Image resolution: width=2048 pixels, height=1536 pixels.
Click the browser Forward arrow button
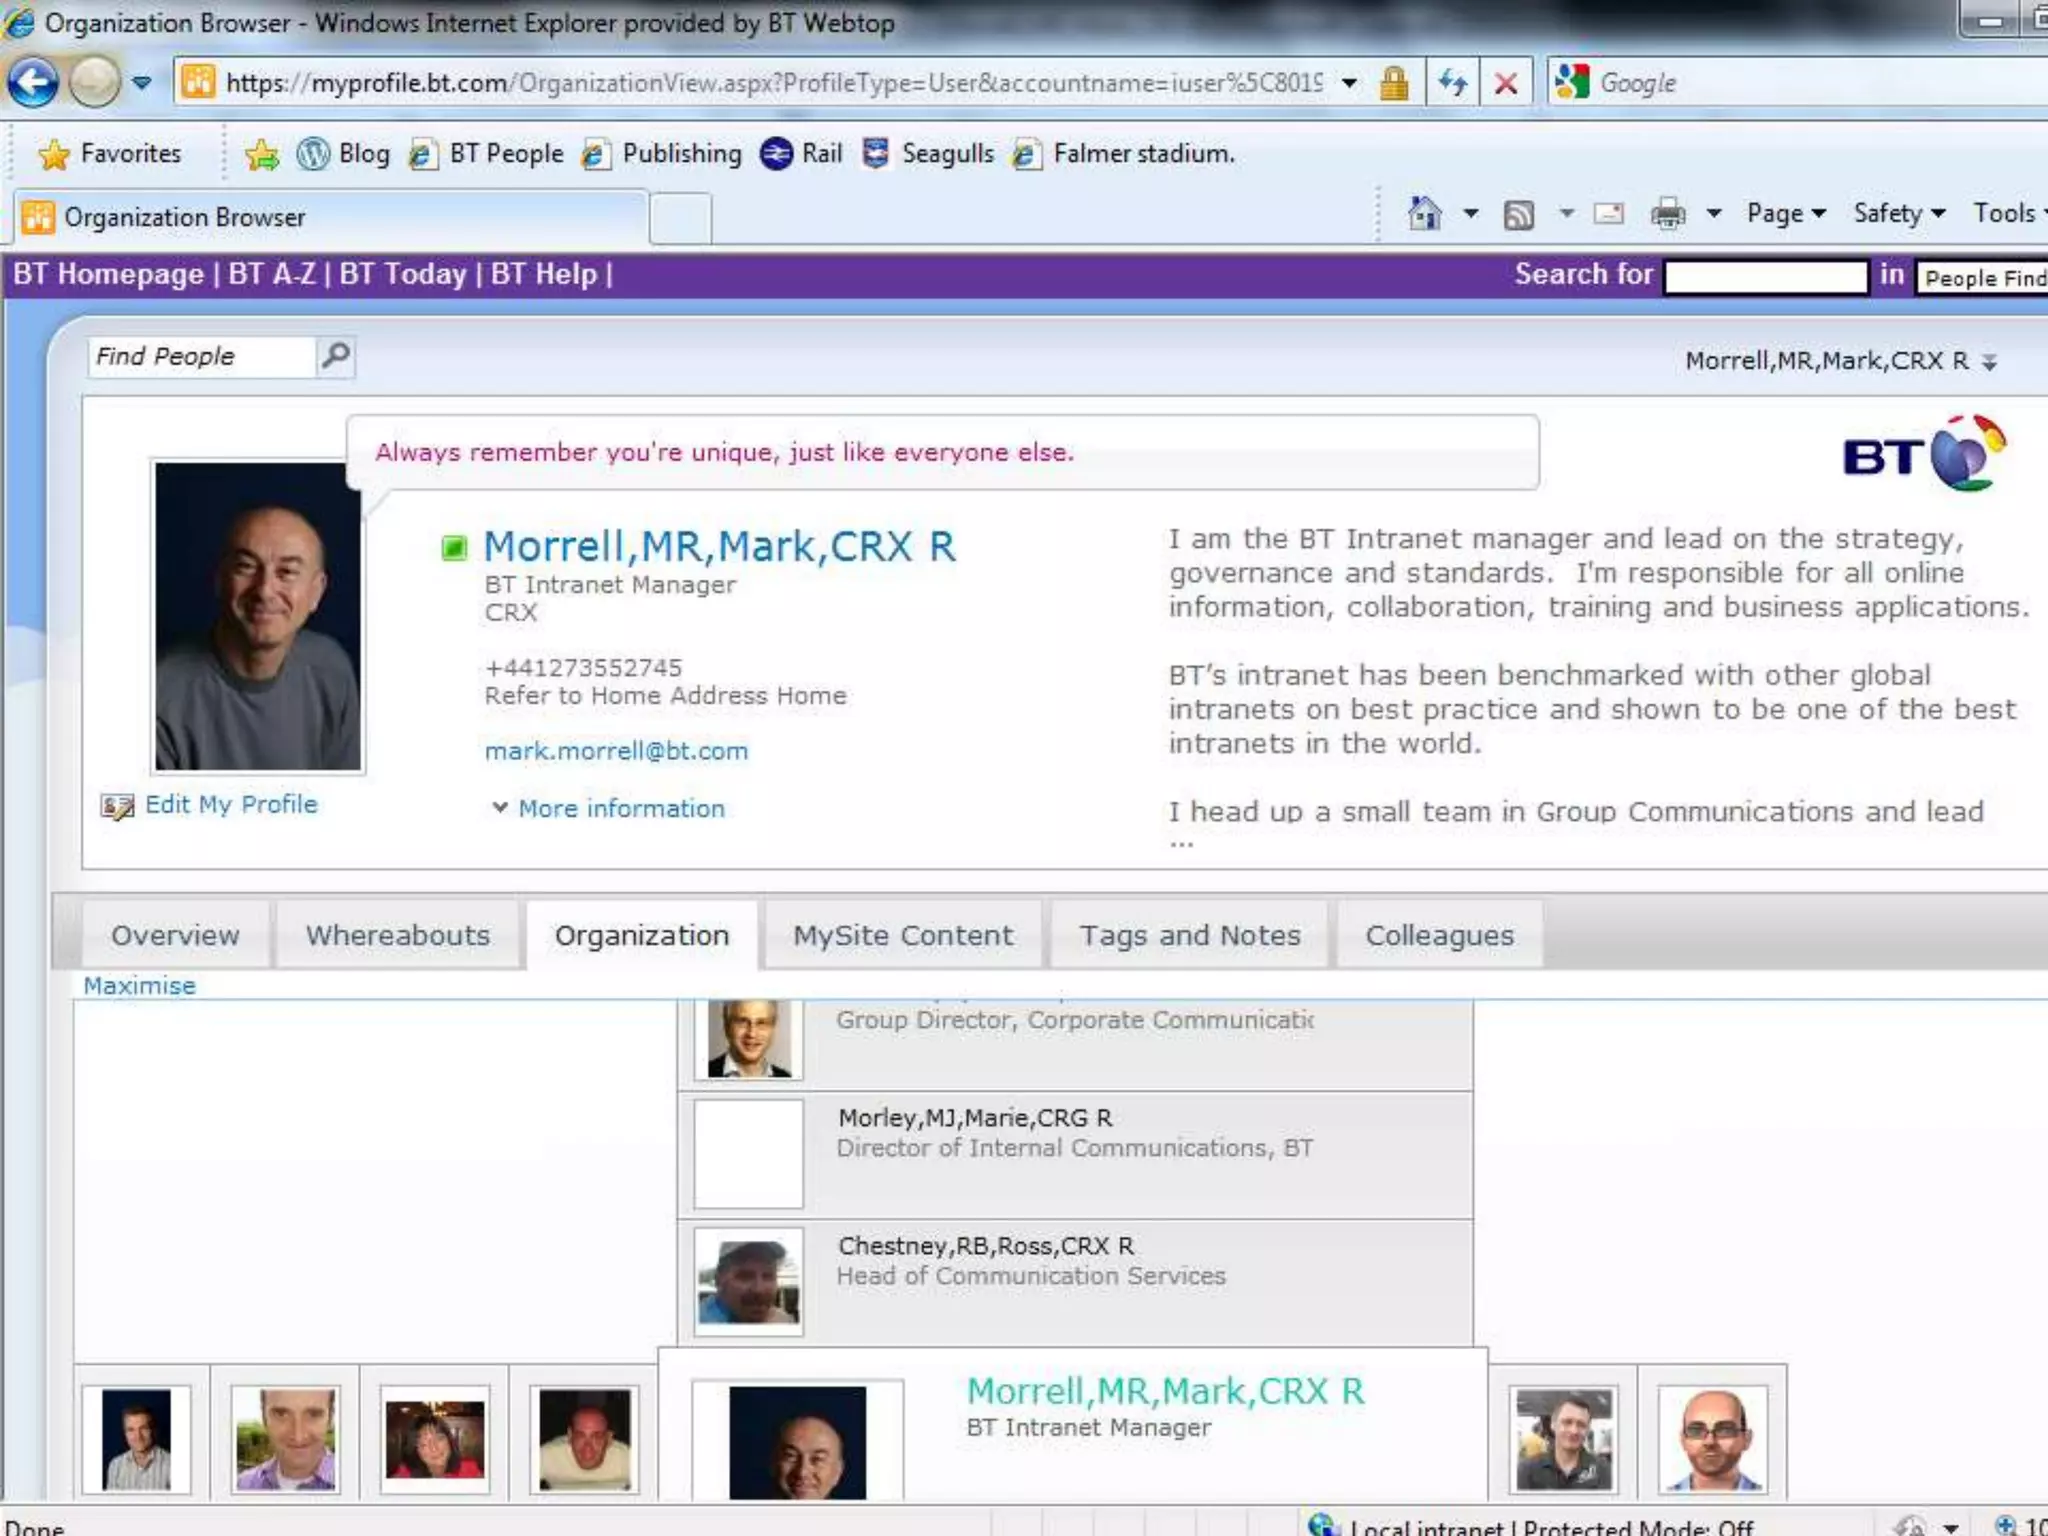[x=95, y=82]
